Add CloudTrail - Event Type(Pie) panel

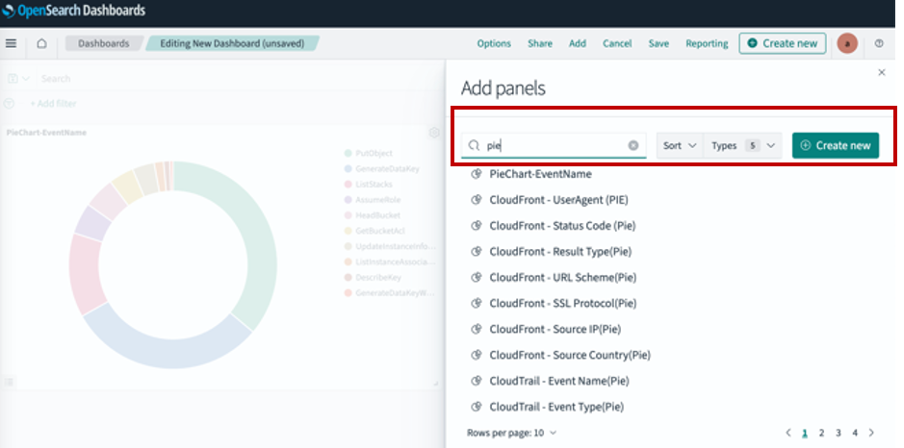point(556,407)
